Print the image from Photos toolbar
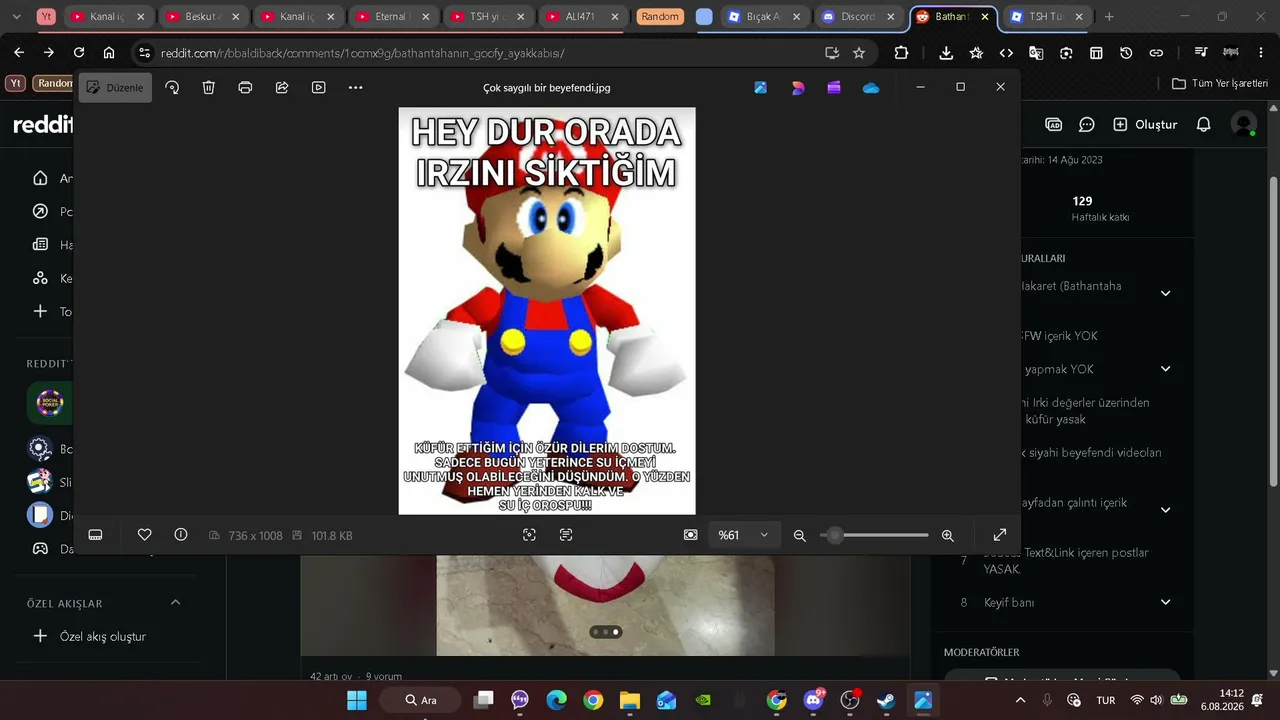This screenshot has width=1280, height=720. click(x=245, y=88)
